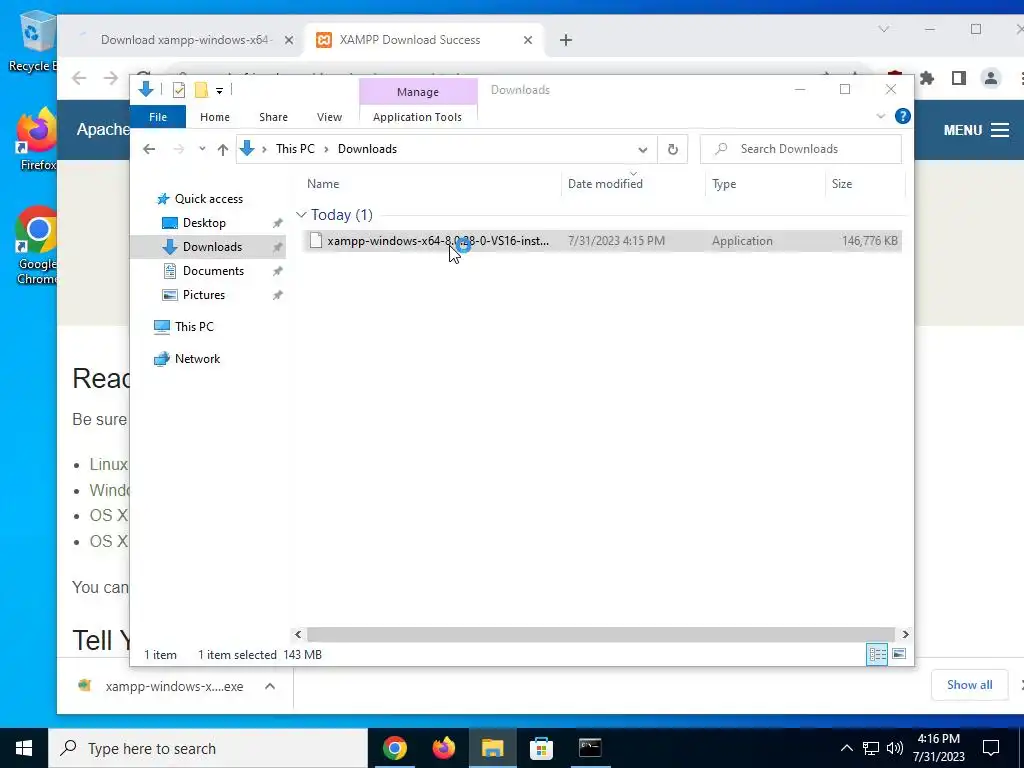Open Chrome from the taskbar
Screen dimensions: 1024x768
tap(394, 748)
